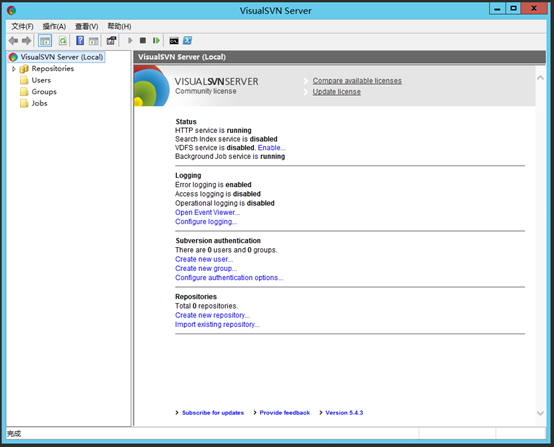This screenshot has height=447, width=554.
Task: Open Compare available licenses link
Action: click(357, 81)
